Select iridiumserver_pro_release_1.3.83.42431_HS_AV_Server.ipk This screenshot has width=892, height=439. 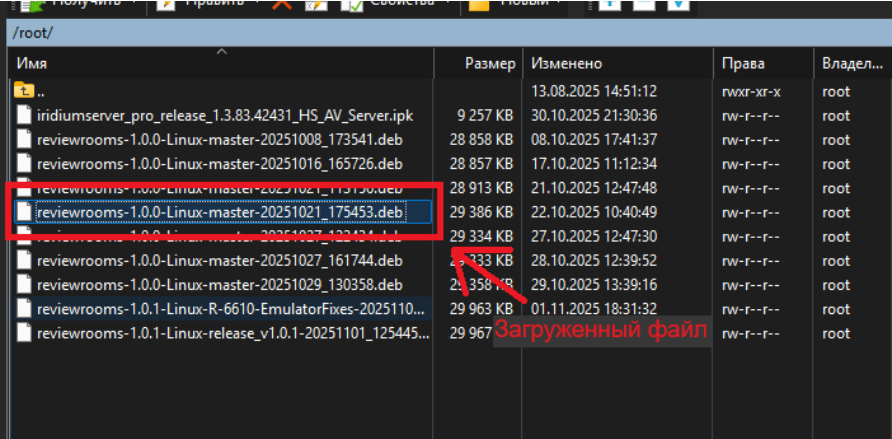(x=225, y=115)
